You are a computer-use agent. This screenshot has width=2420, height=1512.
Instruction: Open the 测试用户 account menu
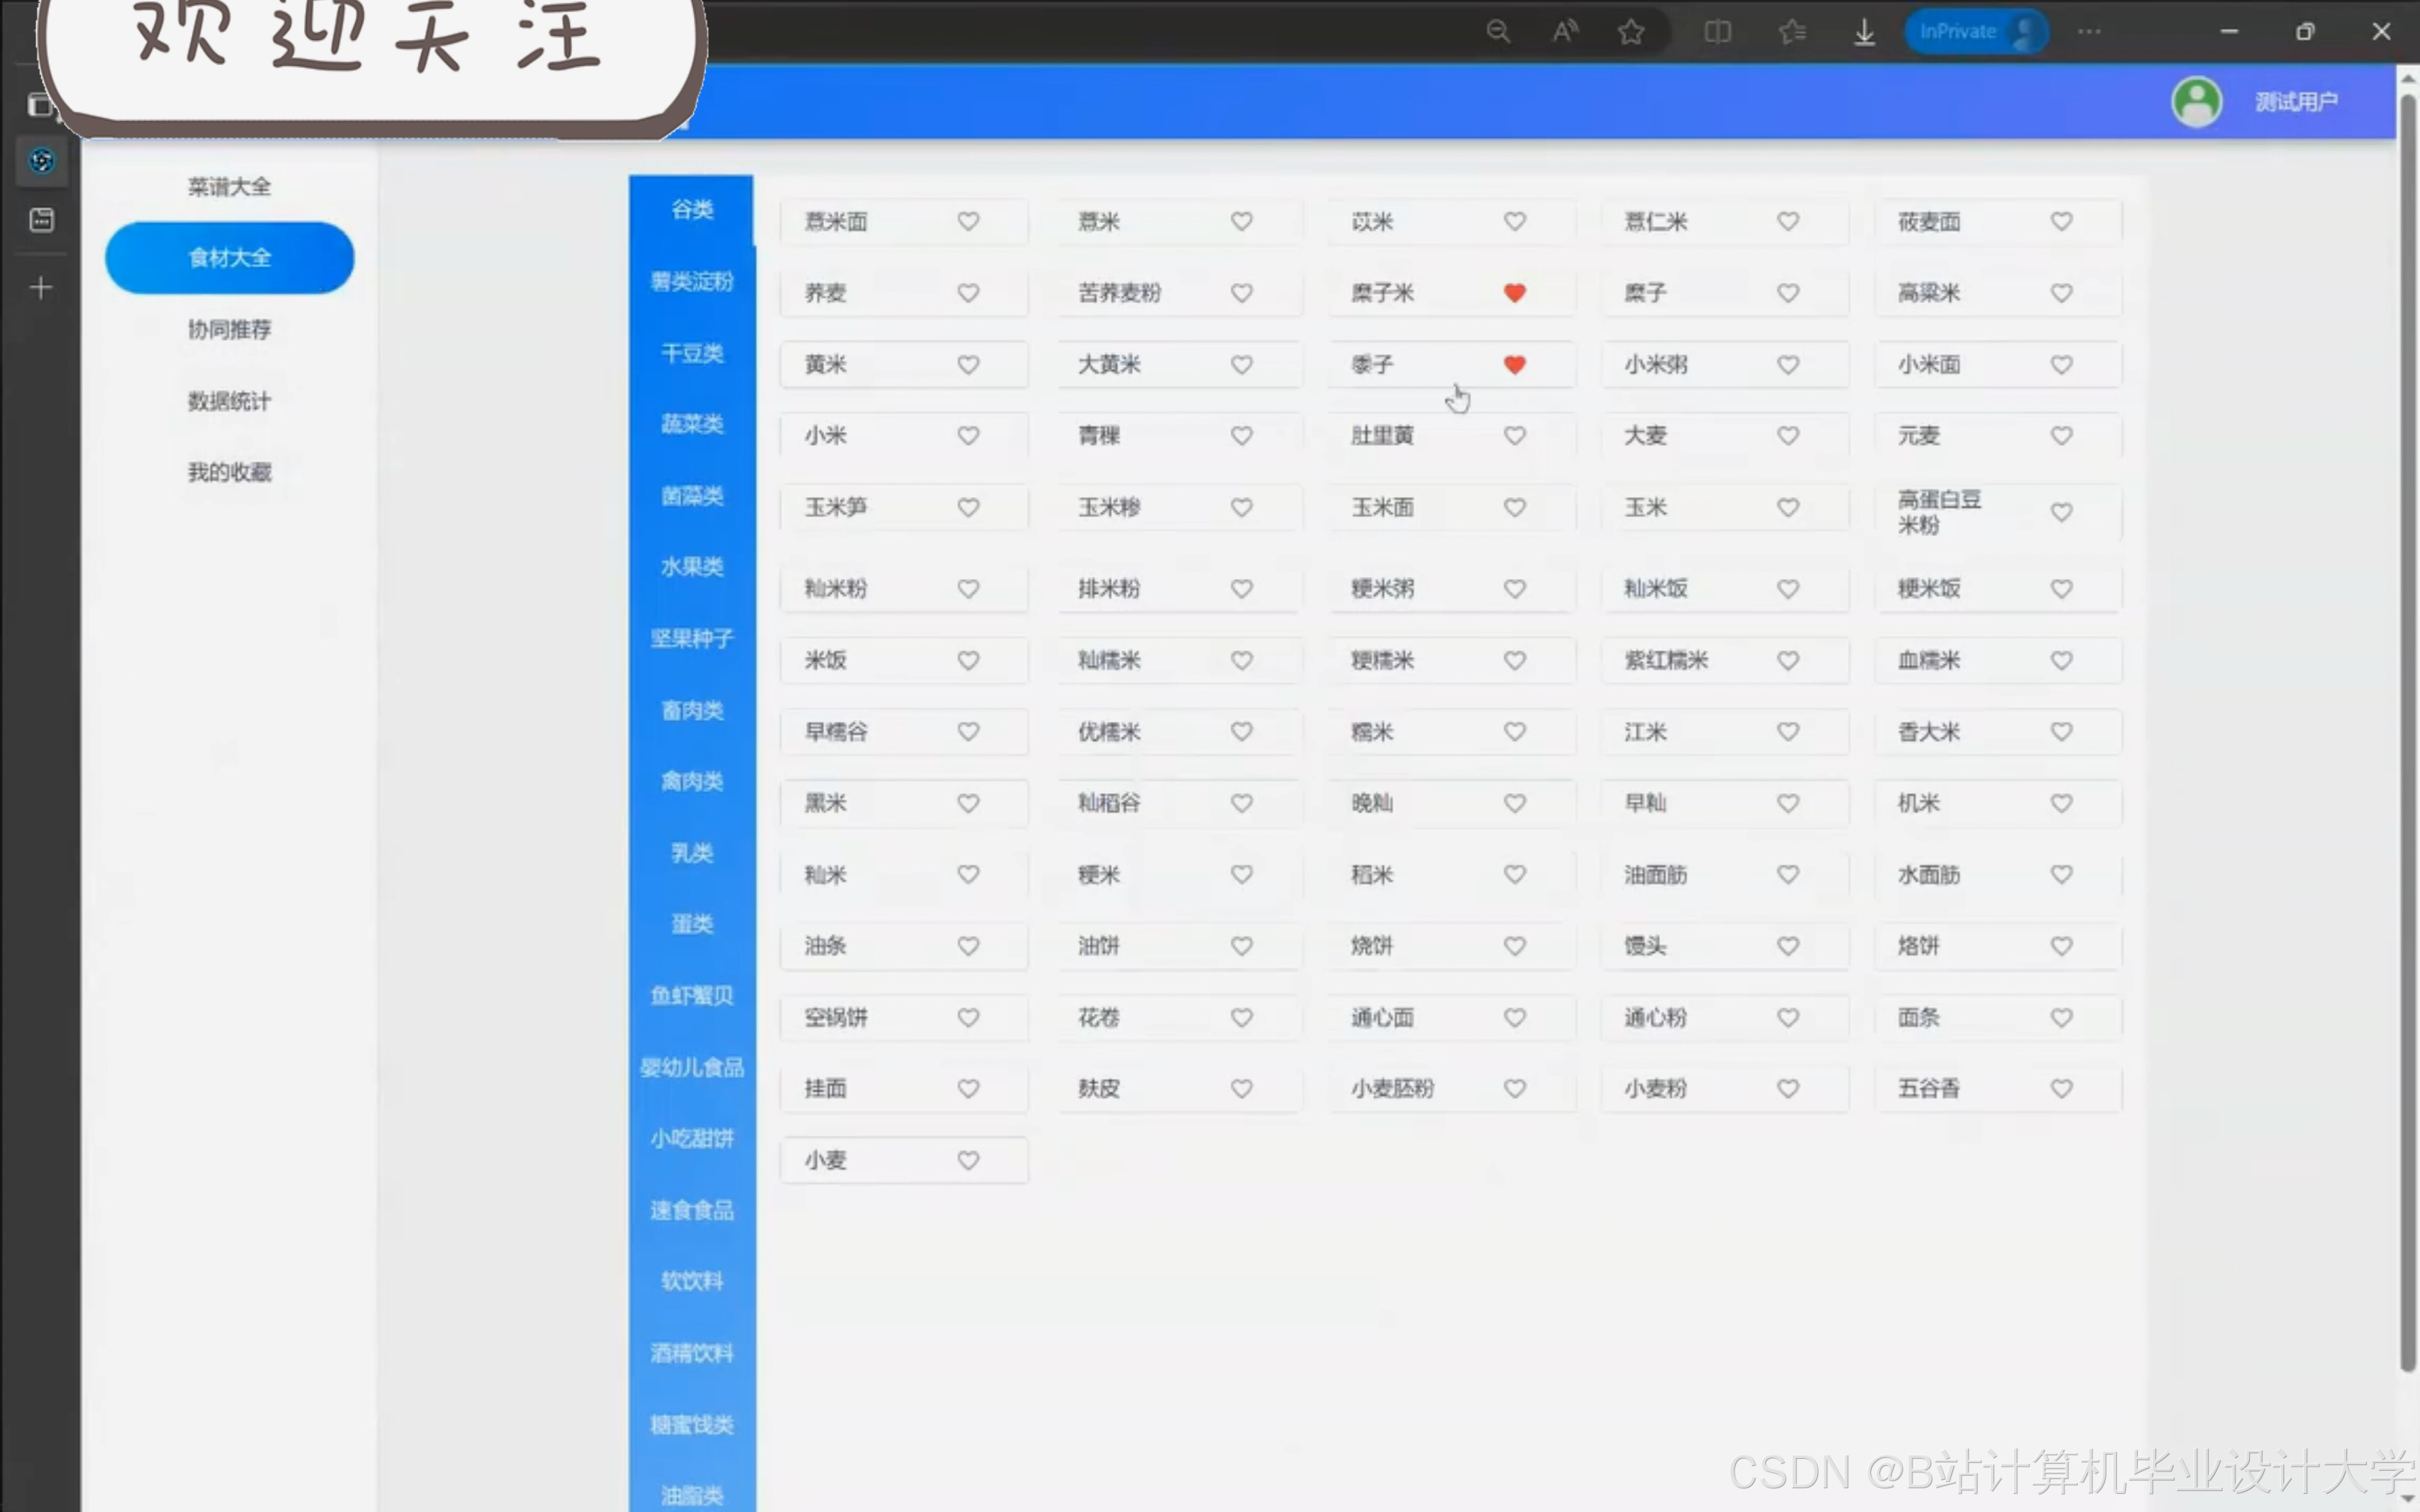[2296, 101]
